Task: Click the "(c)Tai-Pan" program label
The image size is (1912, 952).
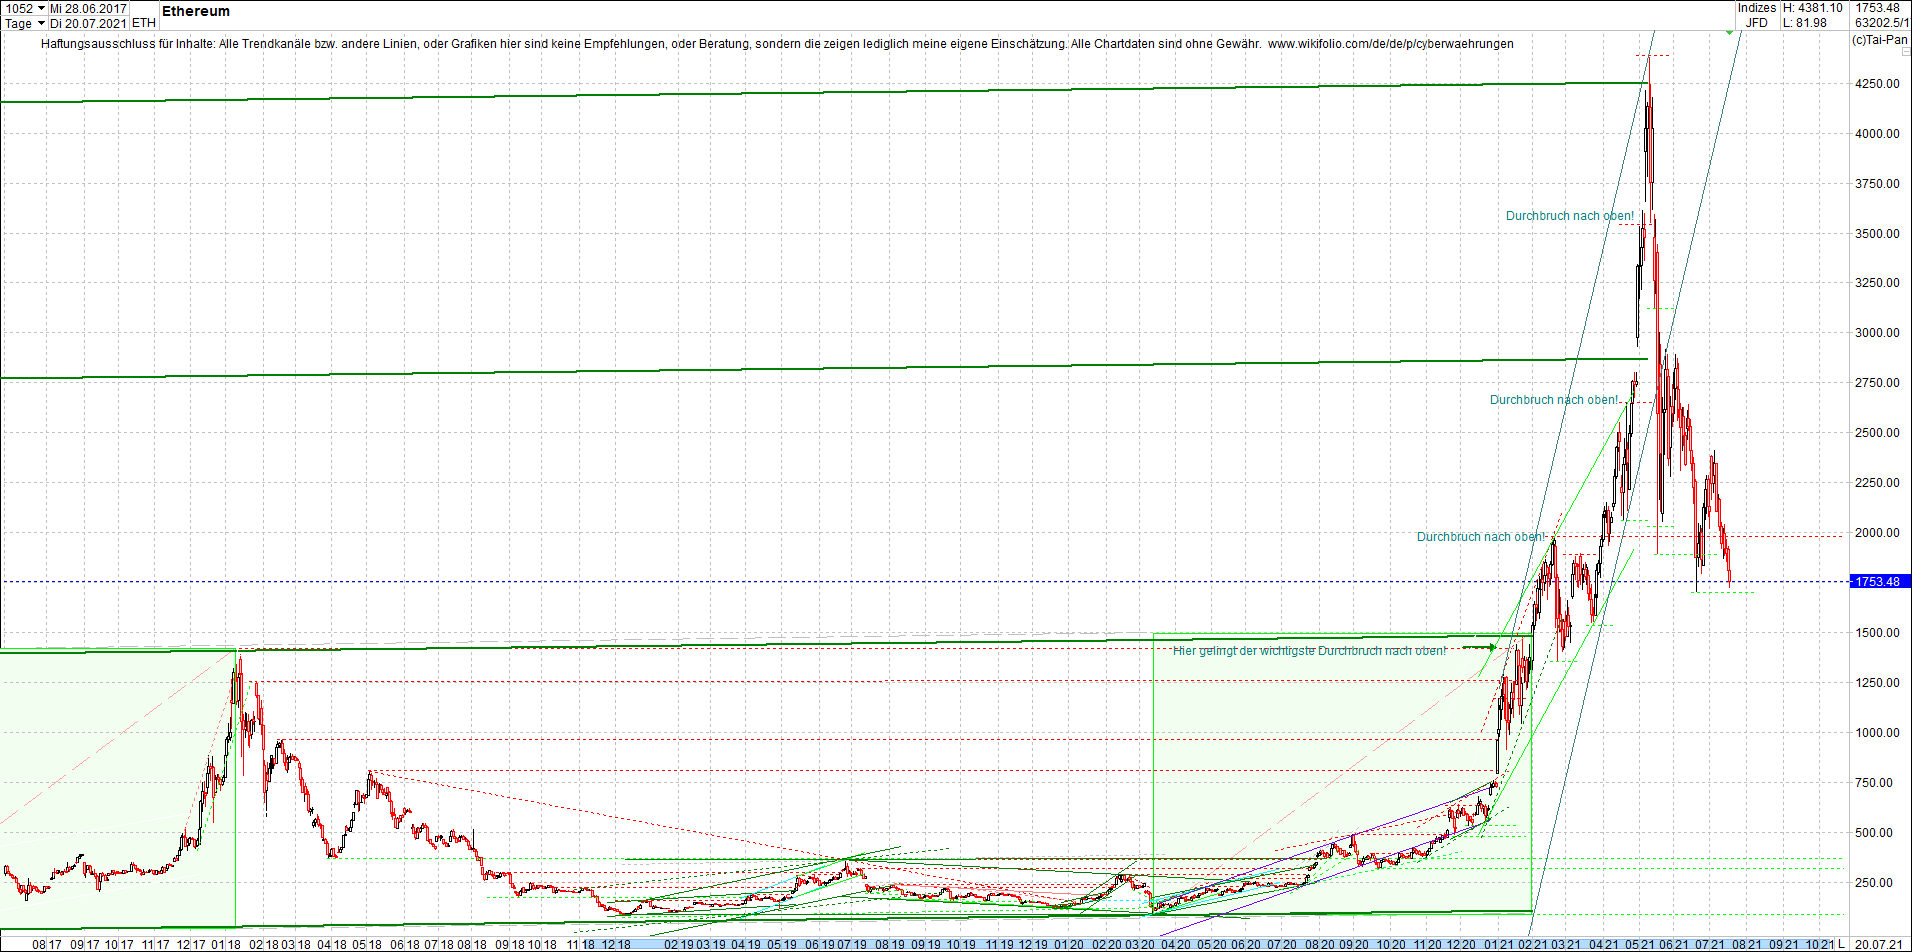Action: (x=1880, y=41)
